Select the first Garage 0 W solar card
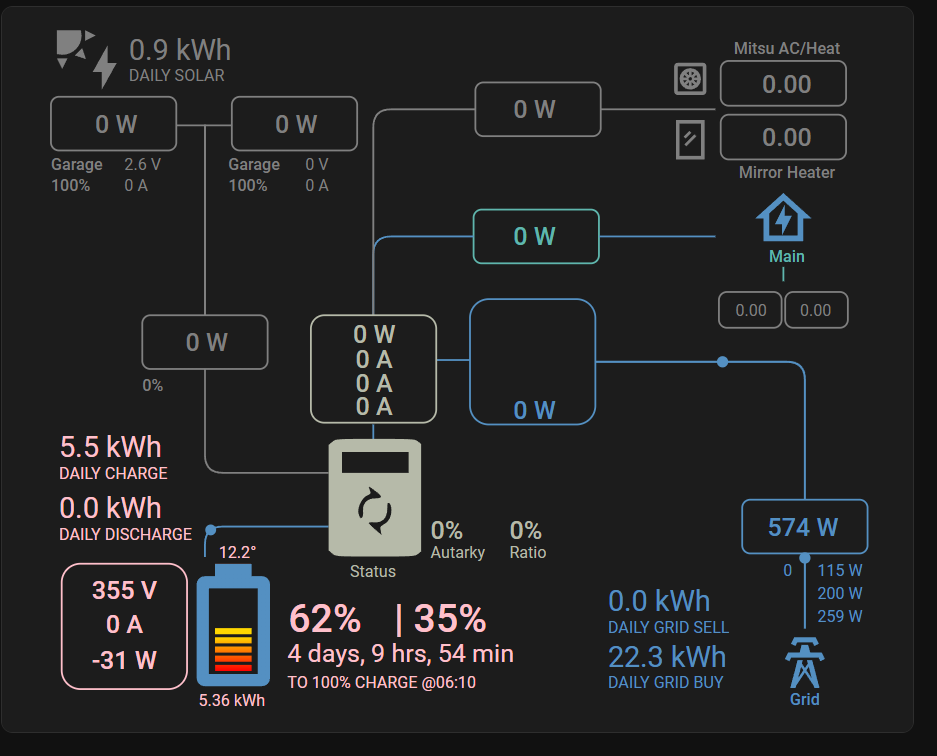Screen dimensions: 937x756 112,123
